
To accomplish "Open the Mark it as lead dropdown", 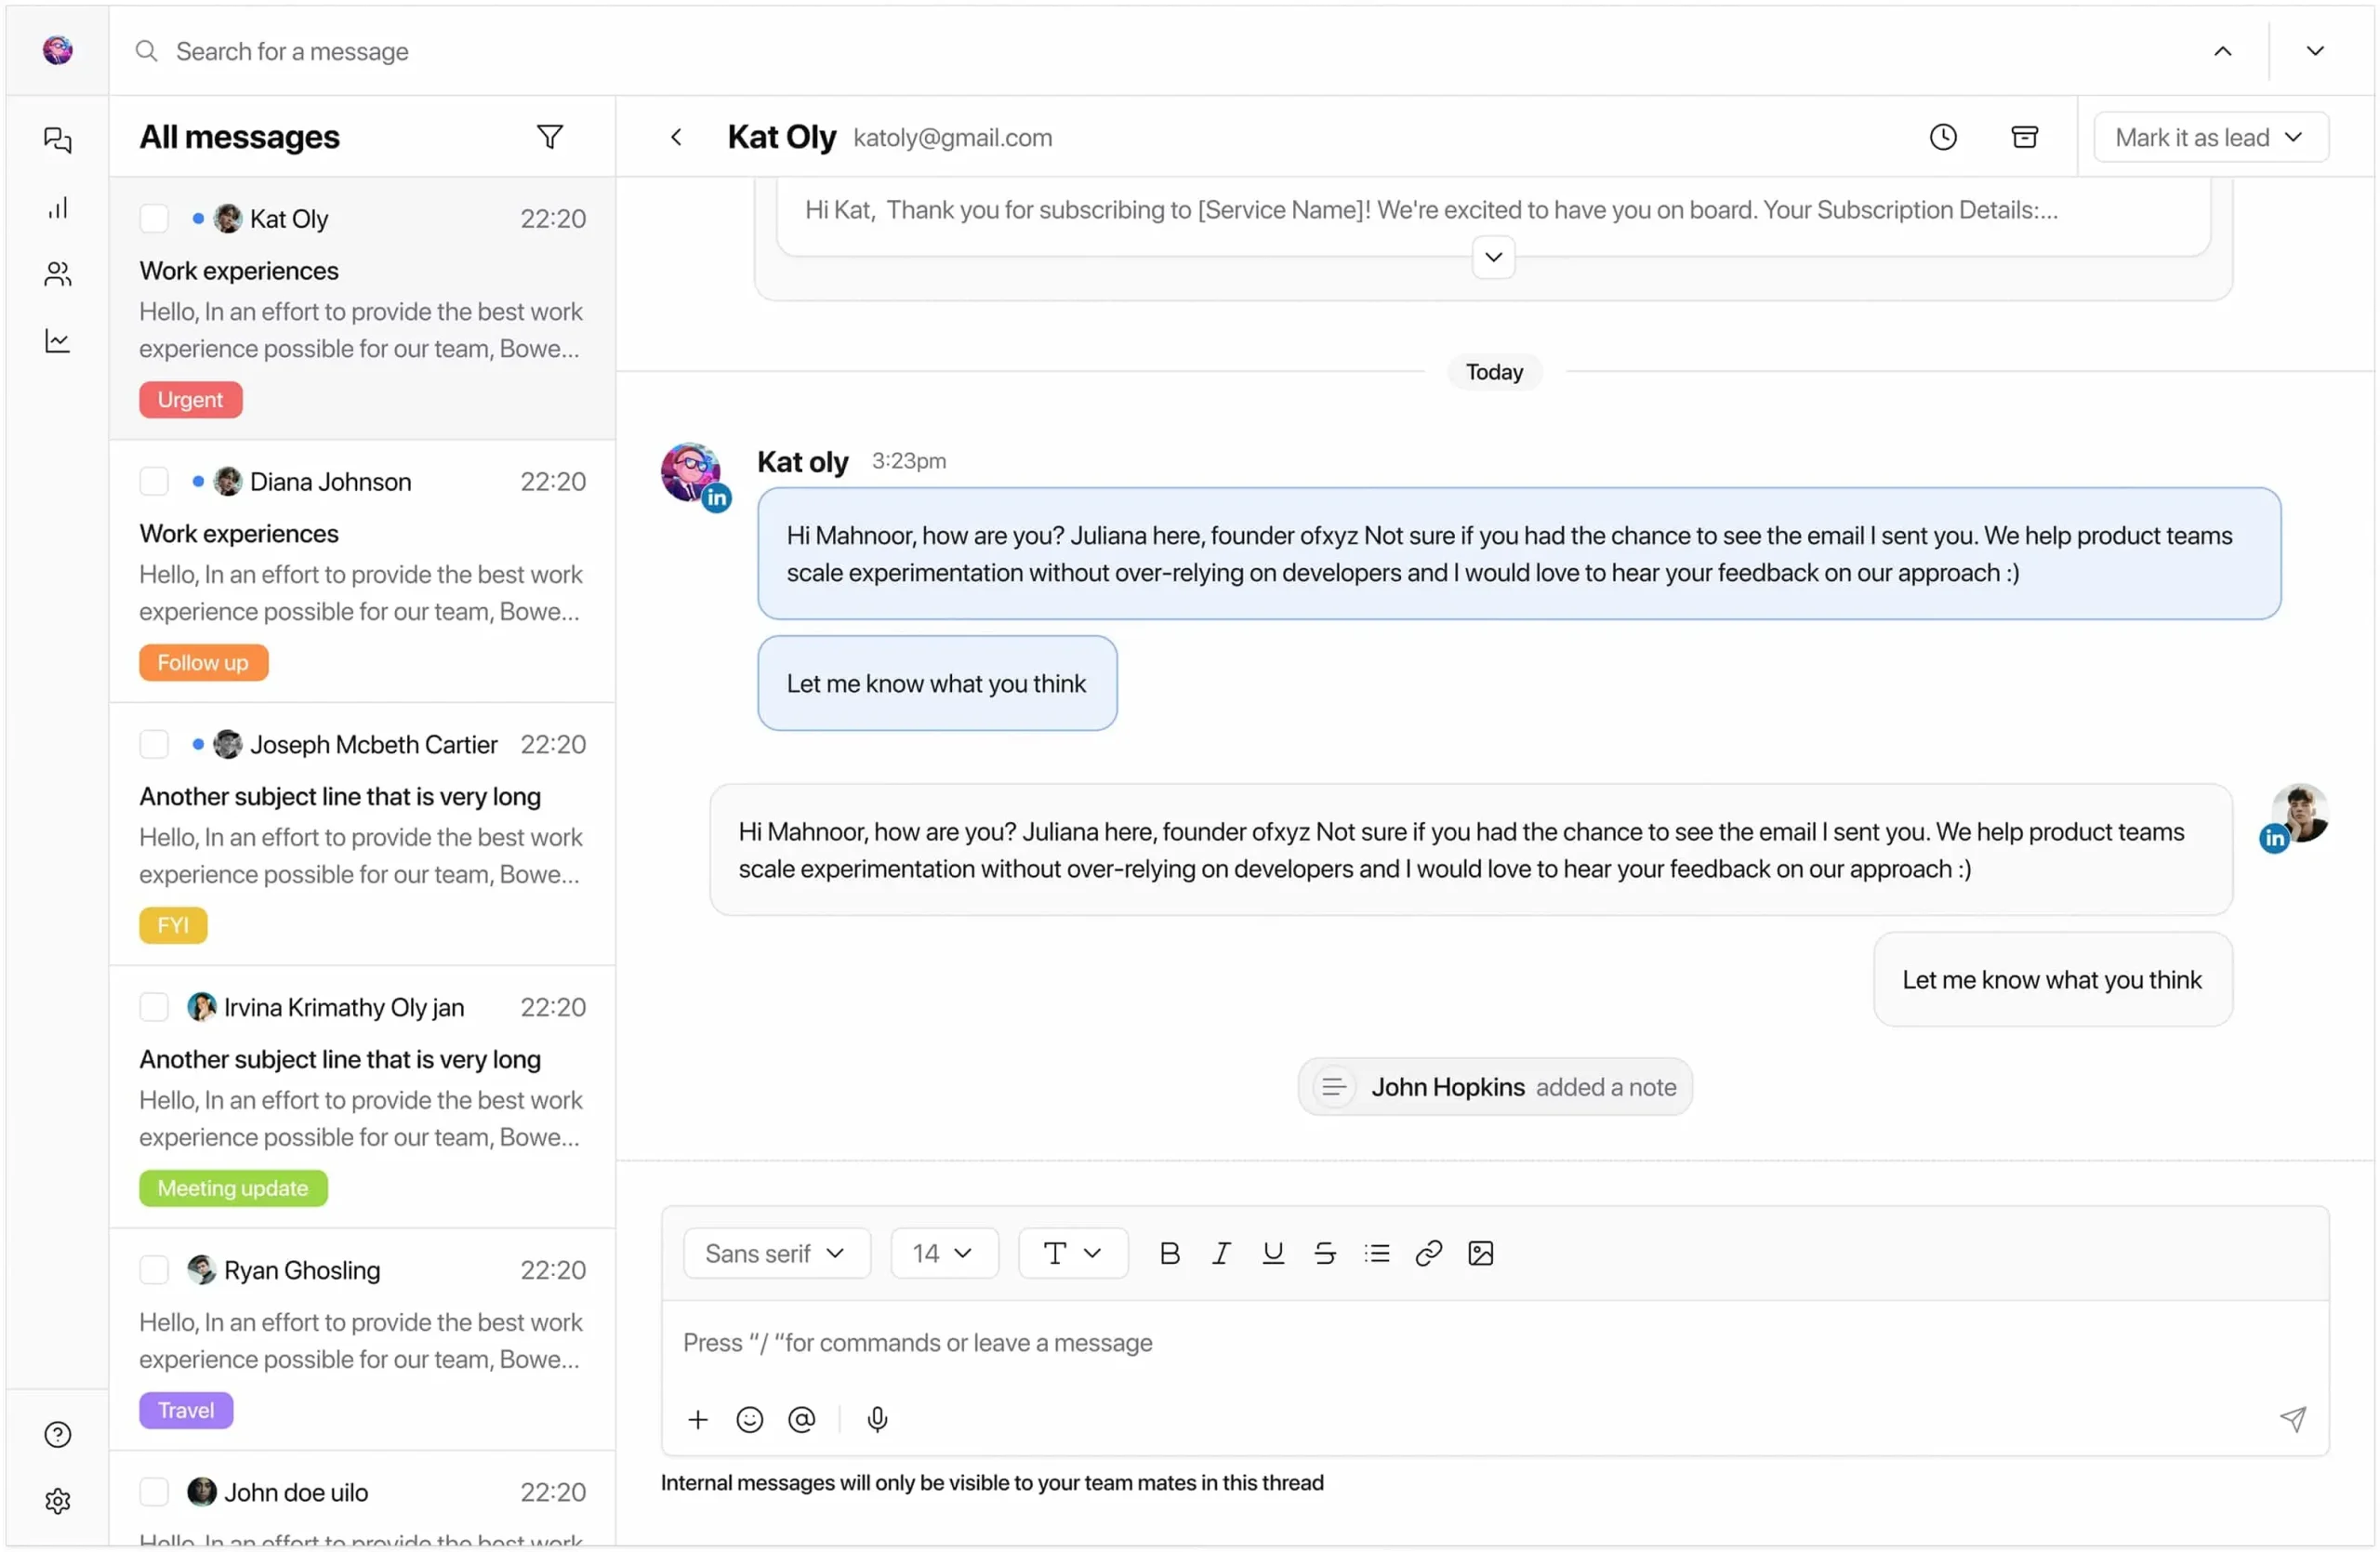I will [2210, 137].
